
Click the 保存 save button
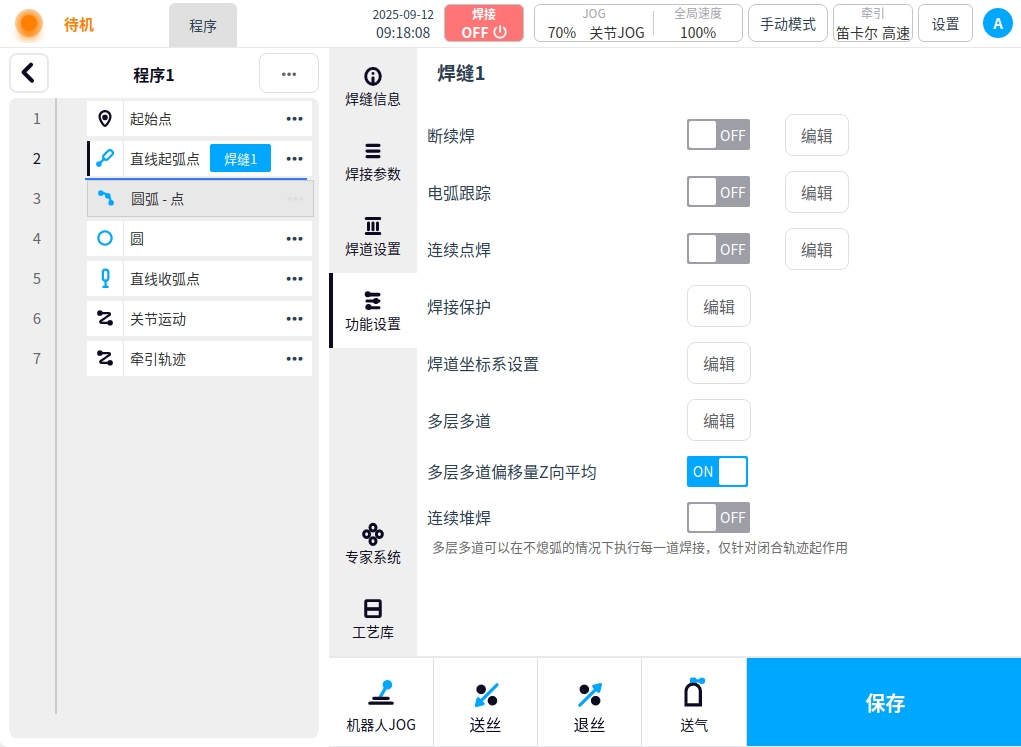(884, 703)
